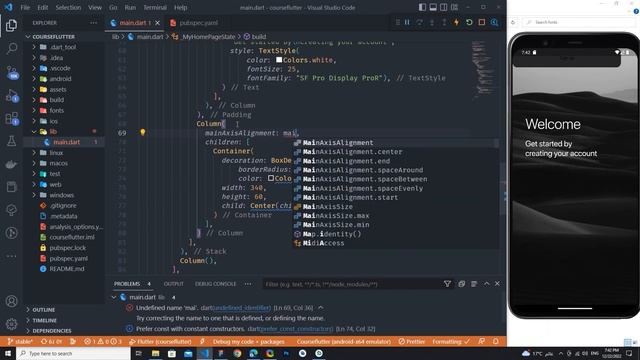640x360 pixels.
Task: Open the Run menu
Action: tap(130, 7)
